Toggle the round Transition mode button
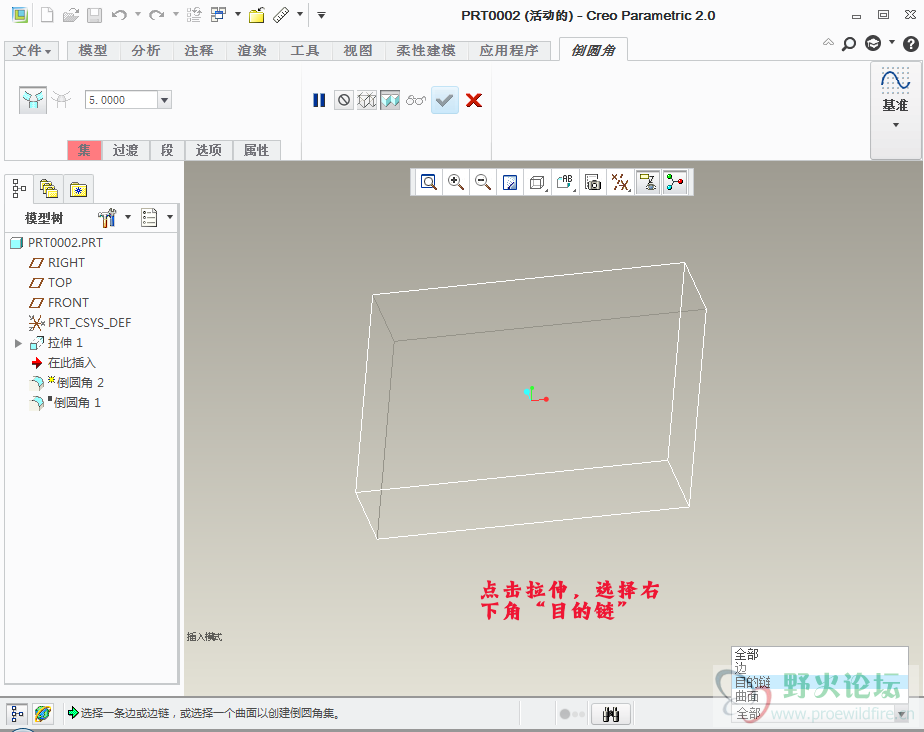 (61, 100)
